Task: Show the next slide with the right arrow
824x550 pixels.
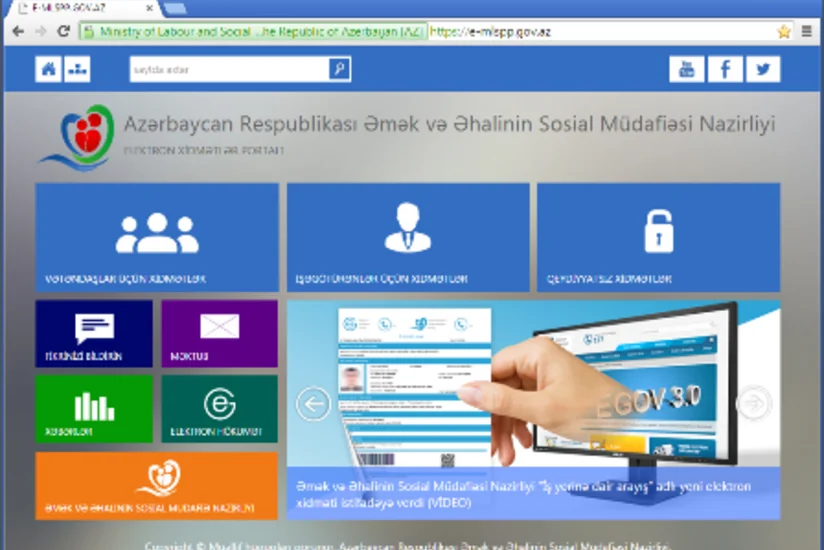Action: (754, 403)
